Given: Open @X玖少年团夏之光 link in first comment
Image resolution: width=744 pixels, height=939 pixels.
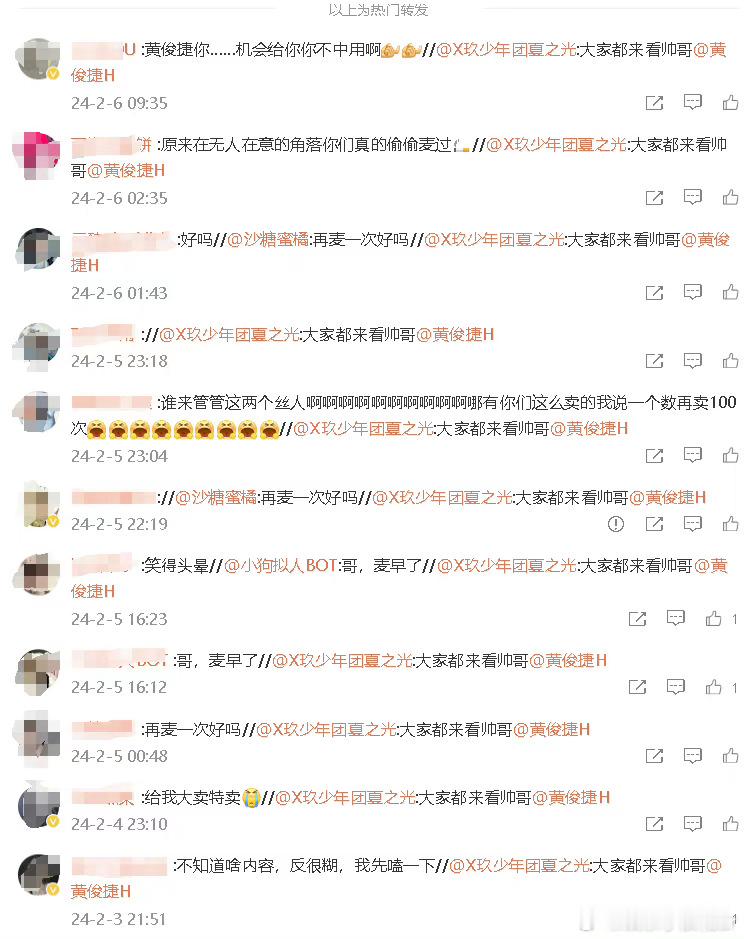Looking at the screenshot, I should [506, 50].
